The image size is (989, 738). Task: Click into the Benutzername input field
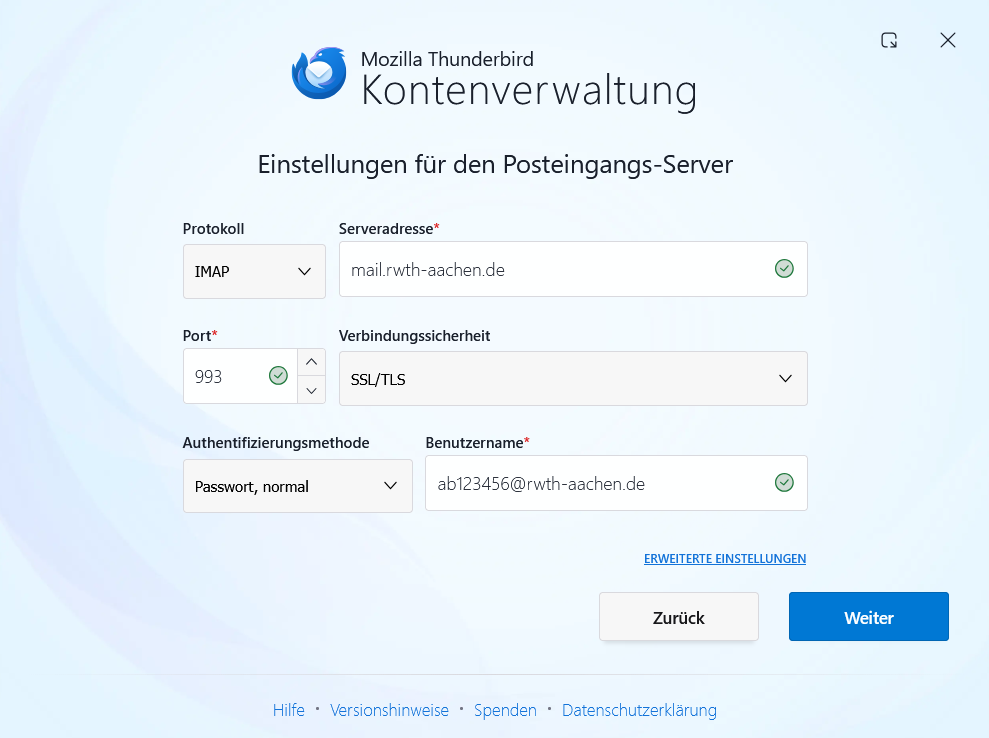(616, 483)
